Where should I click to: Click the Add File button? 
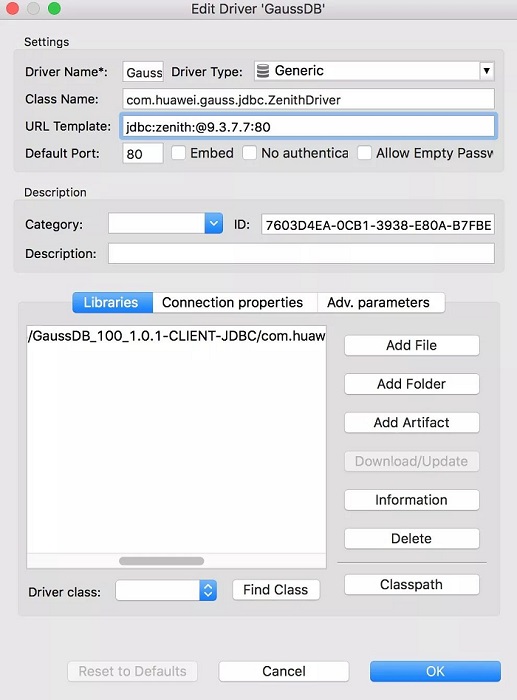412,345
